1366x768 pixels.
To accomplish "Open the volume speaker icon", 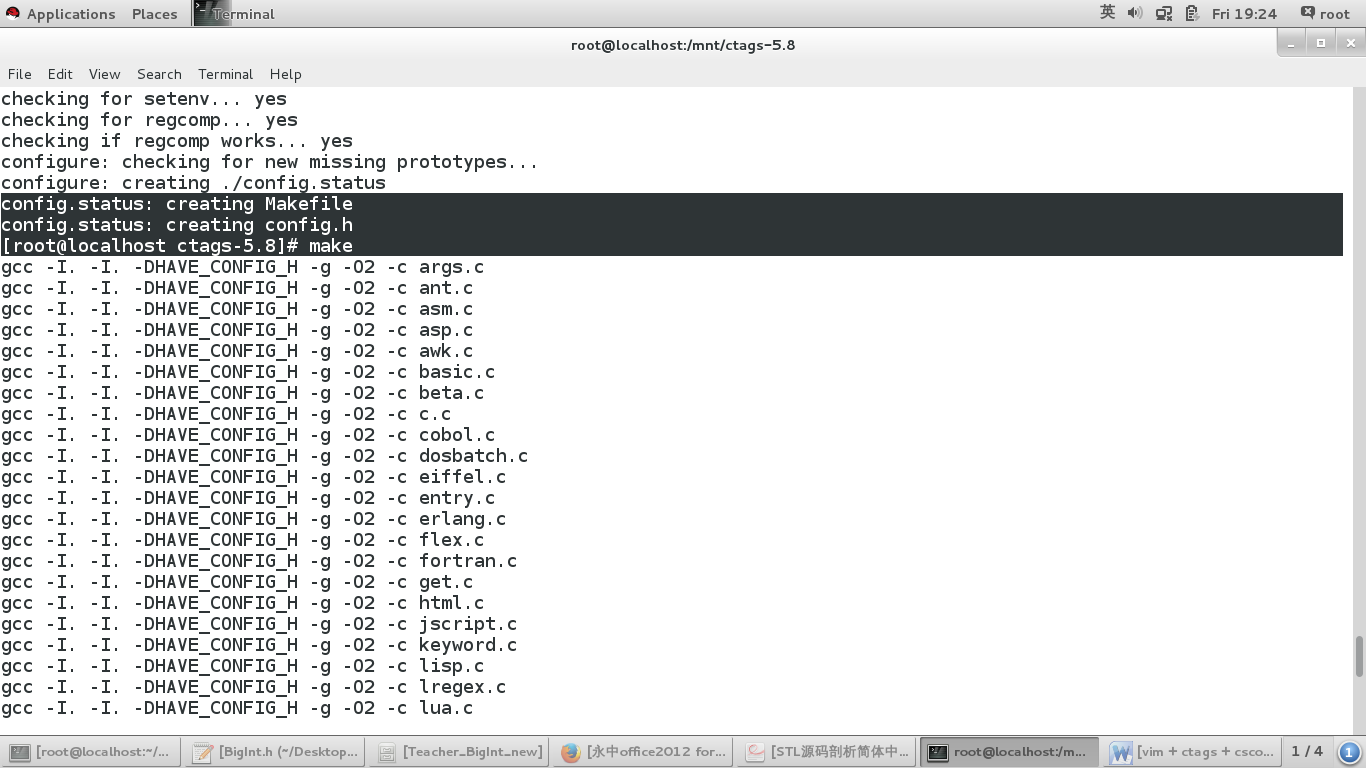I will 1135,13.
